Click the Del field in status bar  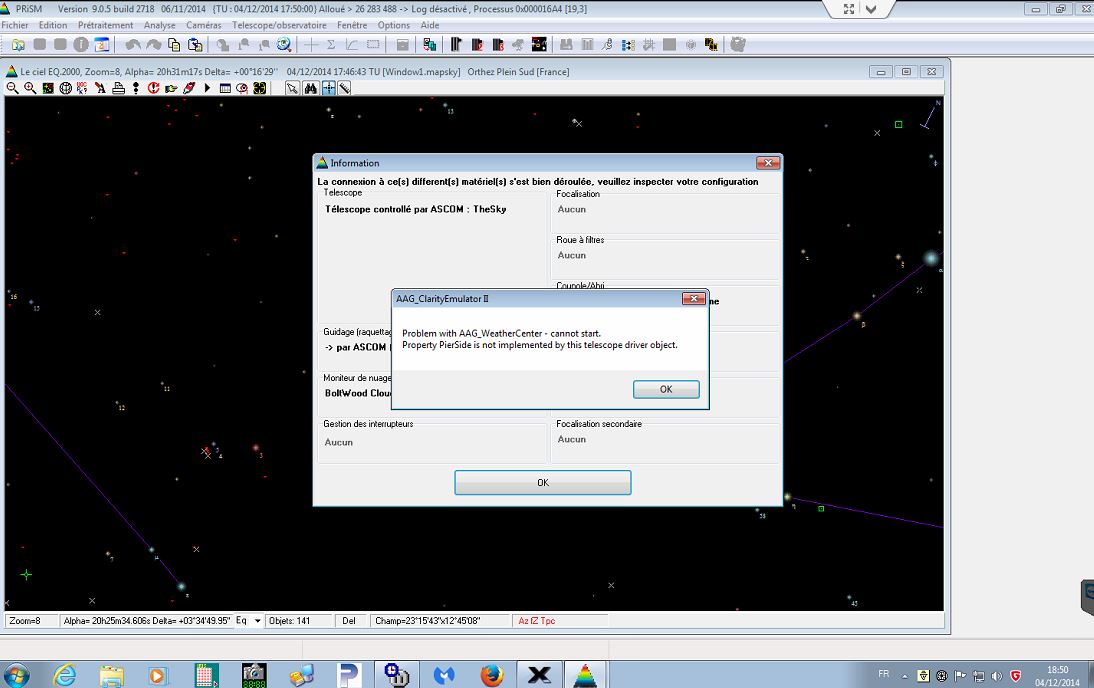(349, 621)
